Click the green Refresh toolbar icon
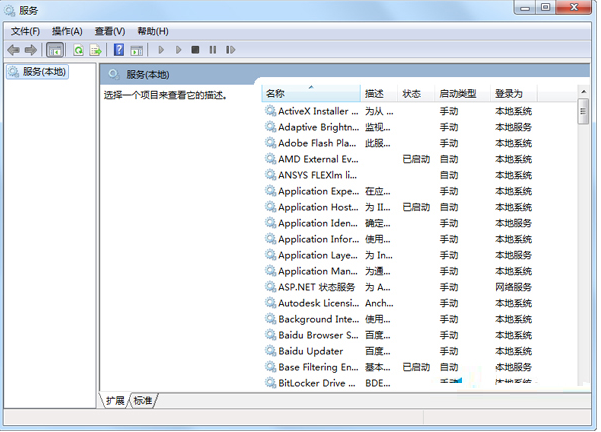601x432 pixels. coord(78,49)
